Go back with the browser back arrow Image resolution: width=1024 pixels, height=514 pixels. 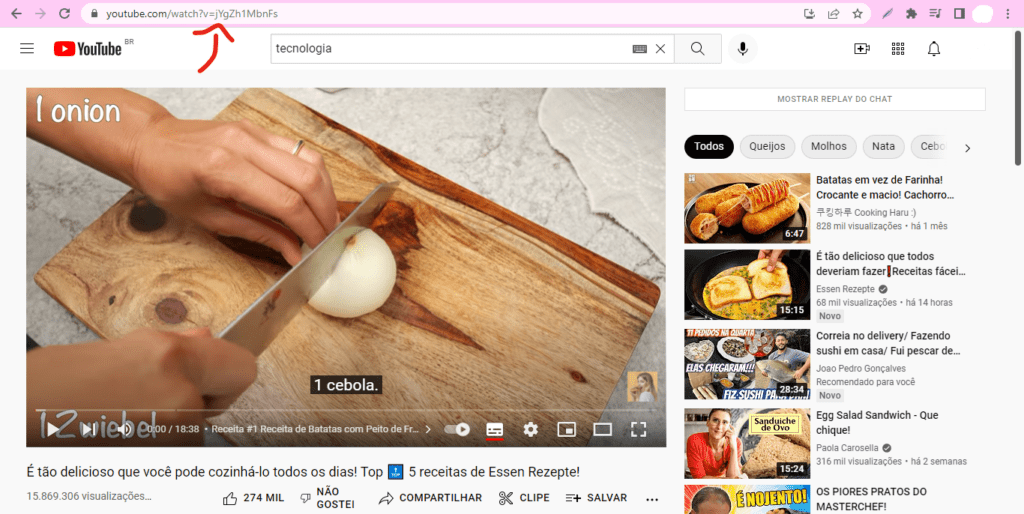pyautogui.click(x=16, y=14)
